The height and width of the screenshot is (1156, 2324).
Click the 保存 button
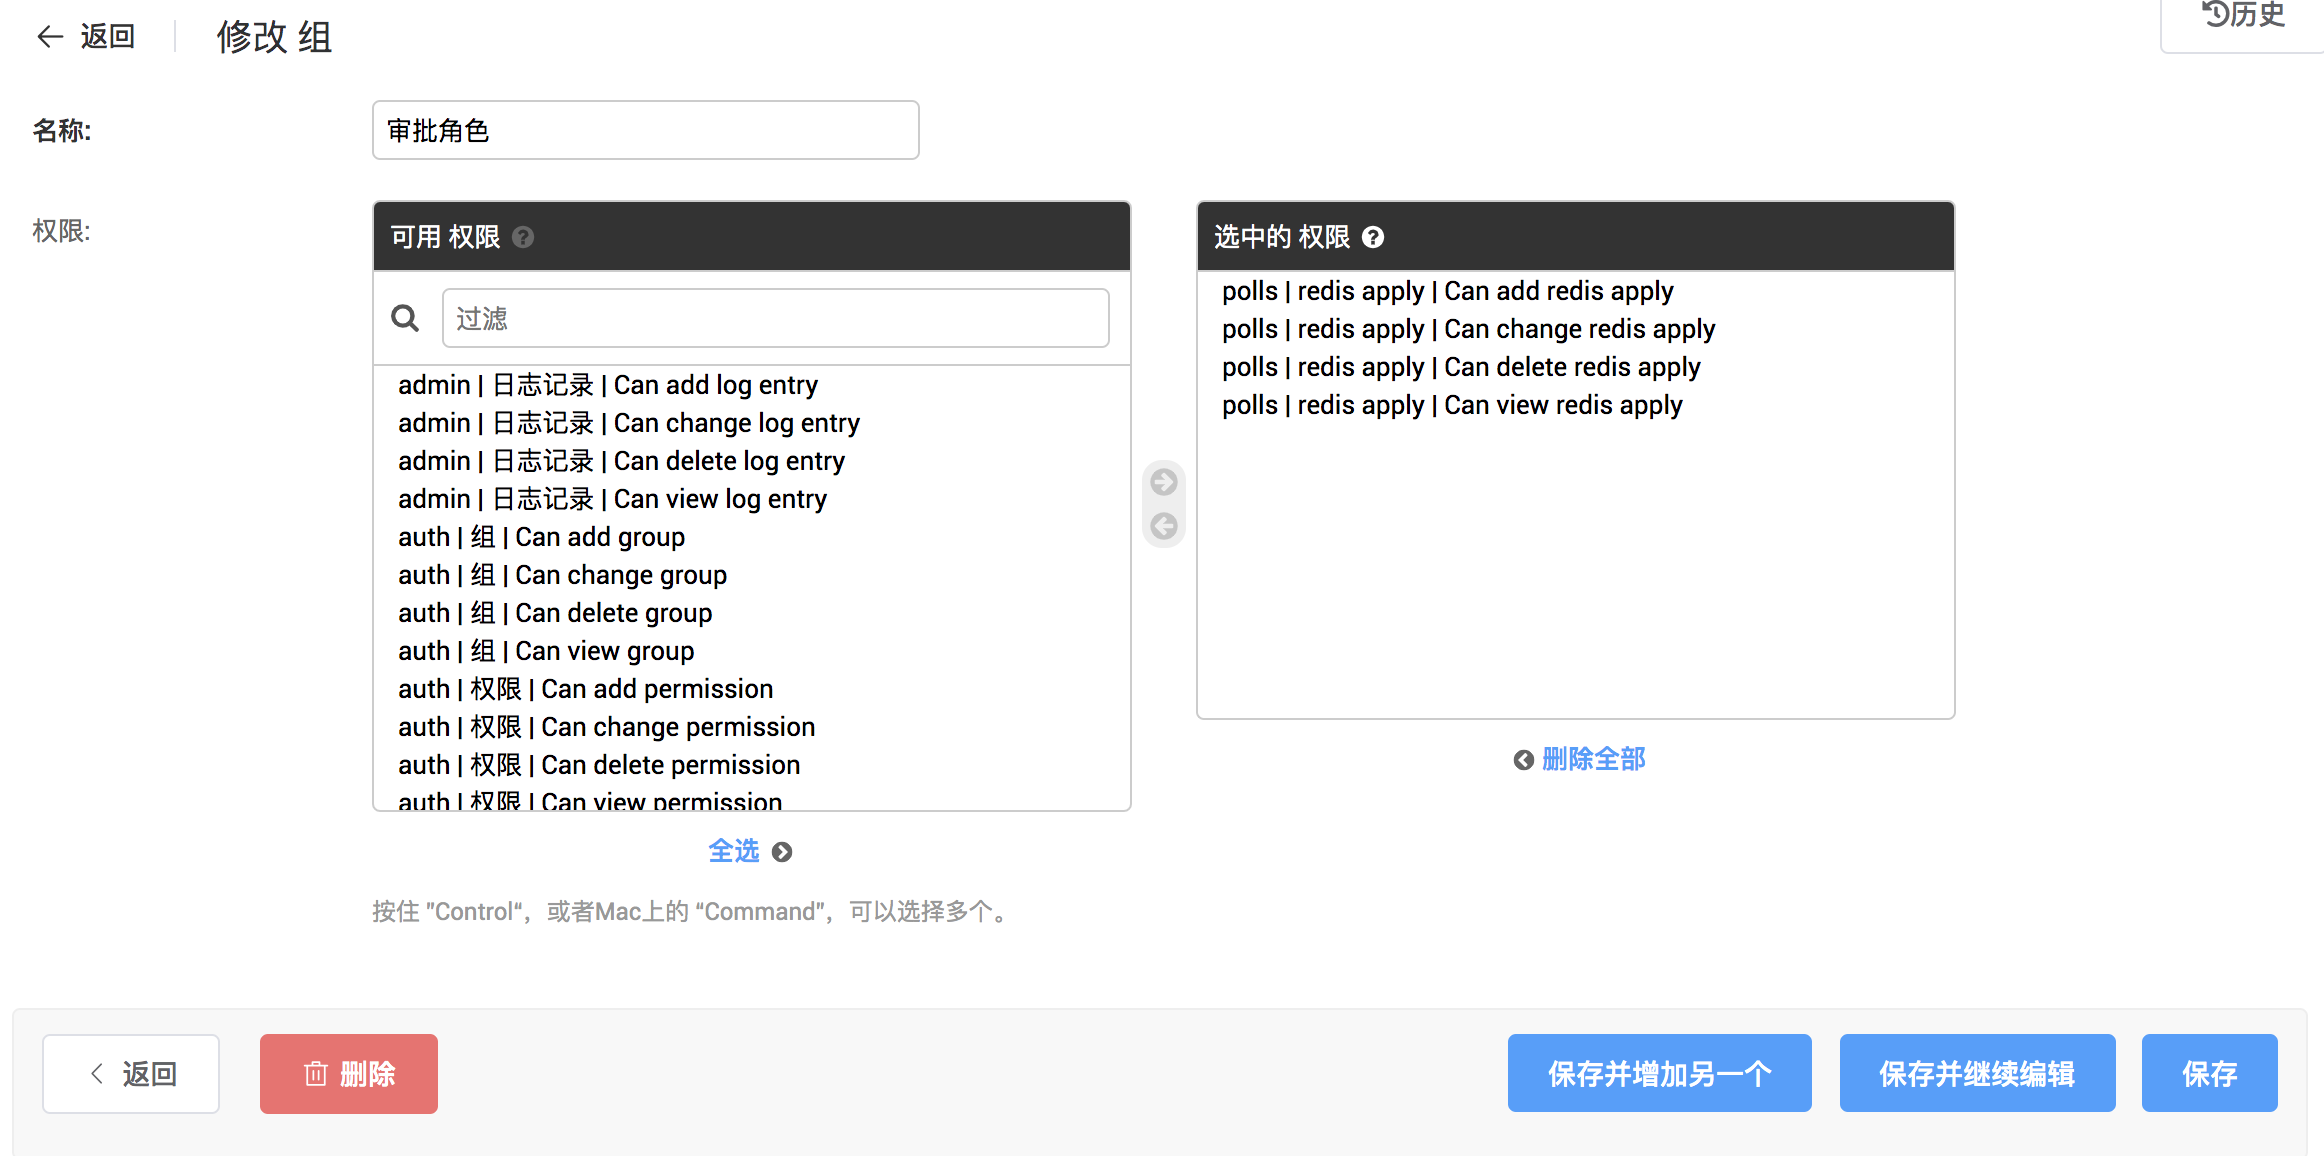tap(2209, 1074)
